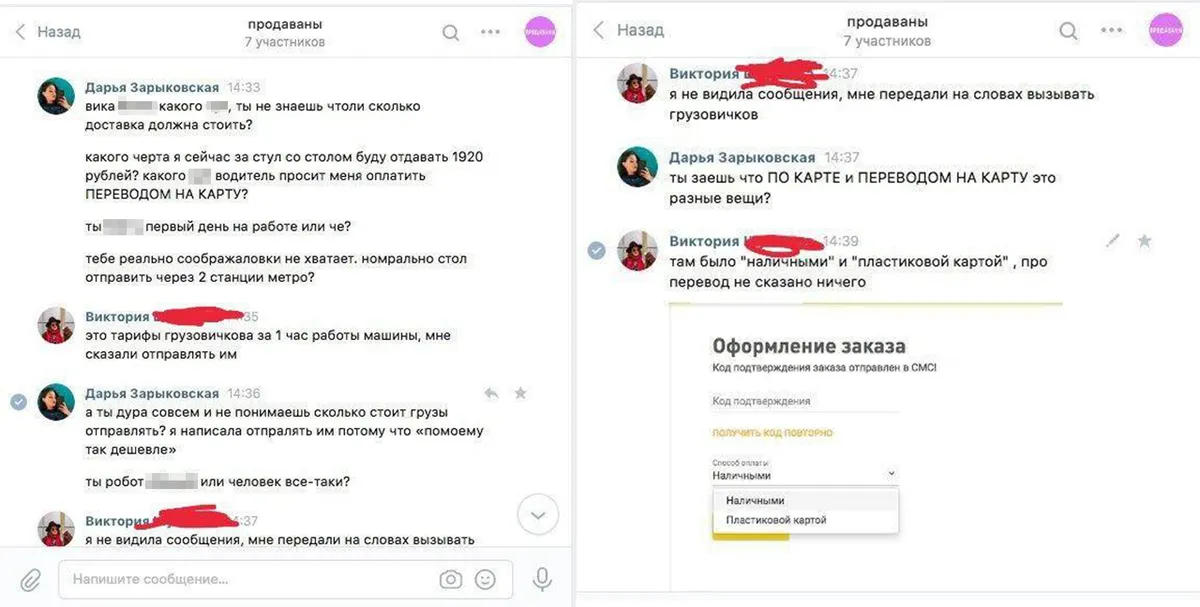Star the 14:36 message from Дарья
This screenshot has width=1200, height=607.
pos(520,393)
